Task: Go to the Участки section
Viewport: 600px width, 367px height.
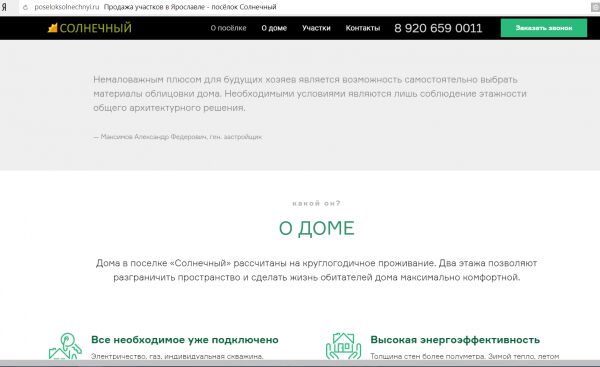Action: click(316, 28)
